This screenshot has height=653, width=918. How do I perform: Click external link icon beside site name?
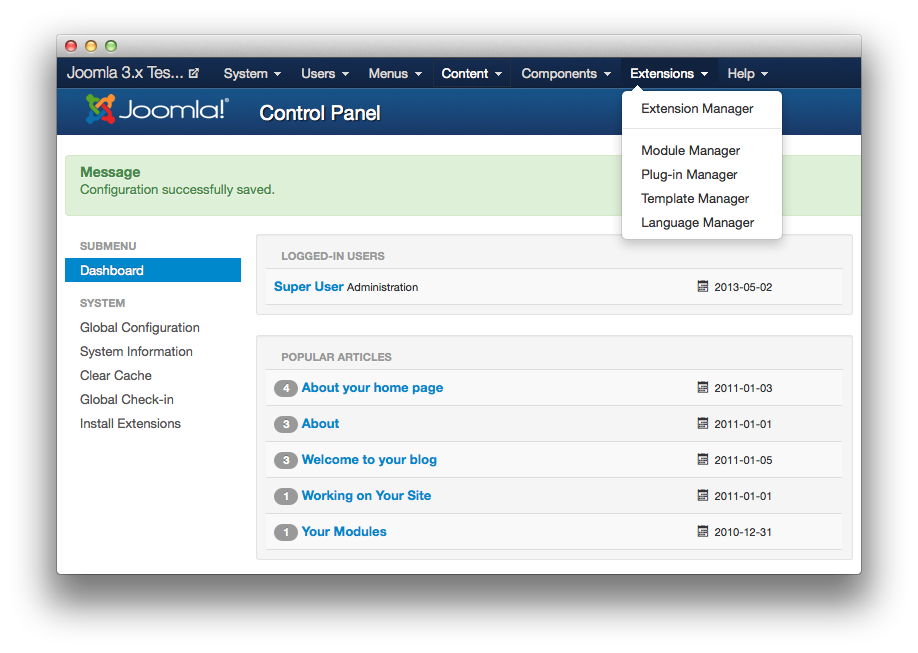[194, 73]
